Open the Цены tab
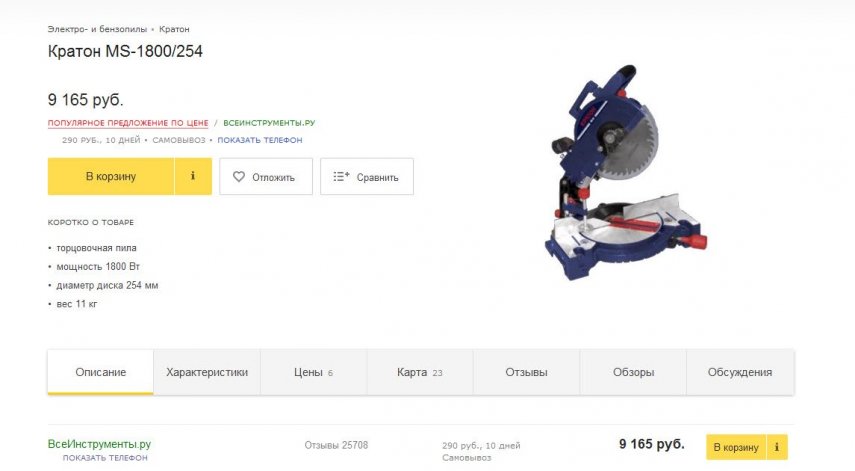Screen dimensions: 855x471 tap(314, 372)
